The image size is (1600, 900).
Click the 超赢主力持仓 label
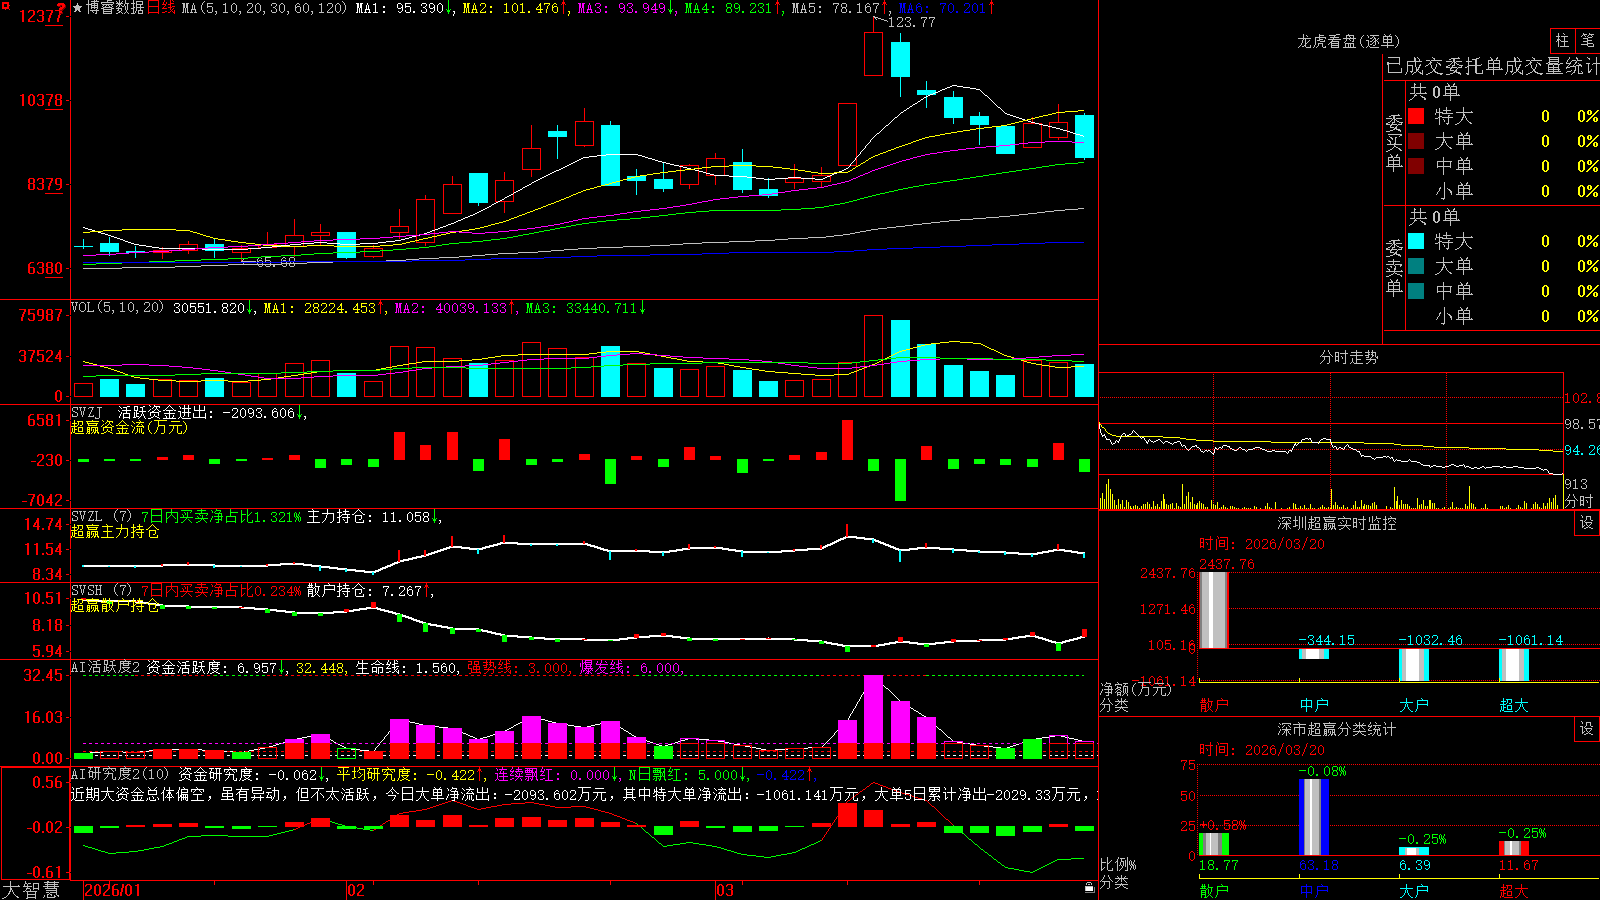[115, 531]
